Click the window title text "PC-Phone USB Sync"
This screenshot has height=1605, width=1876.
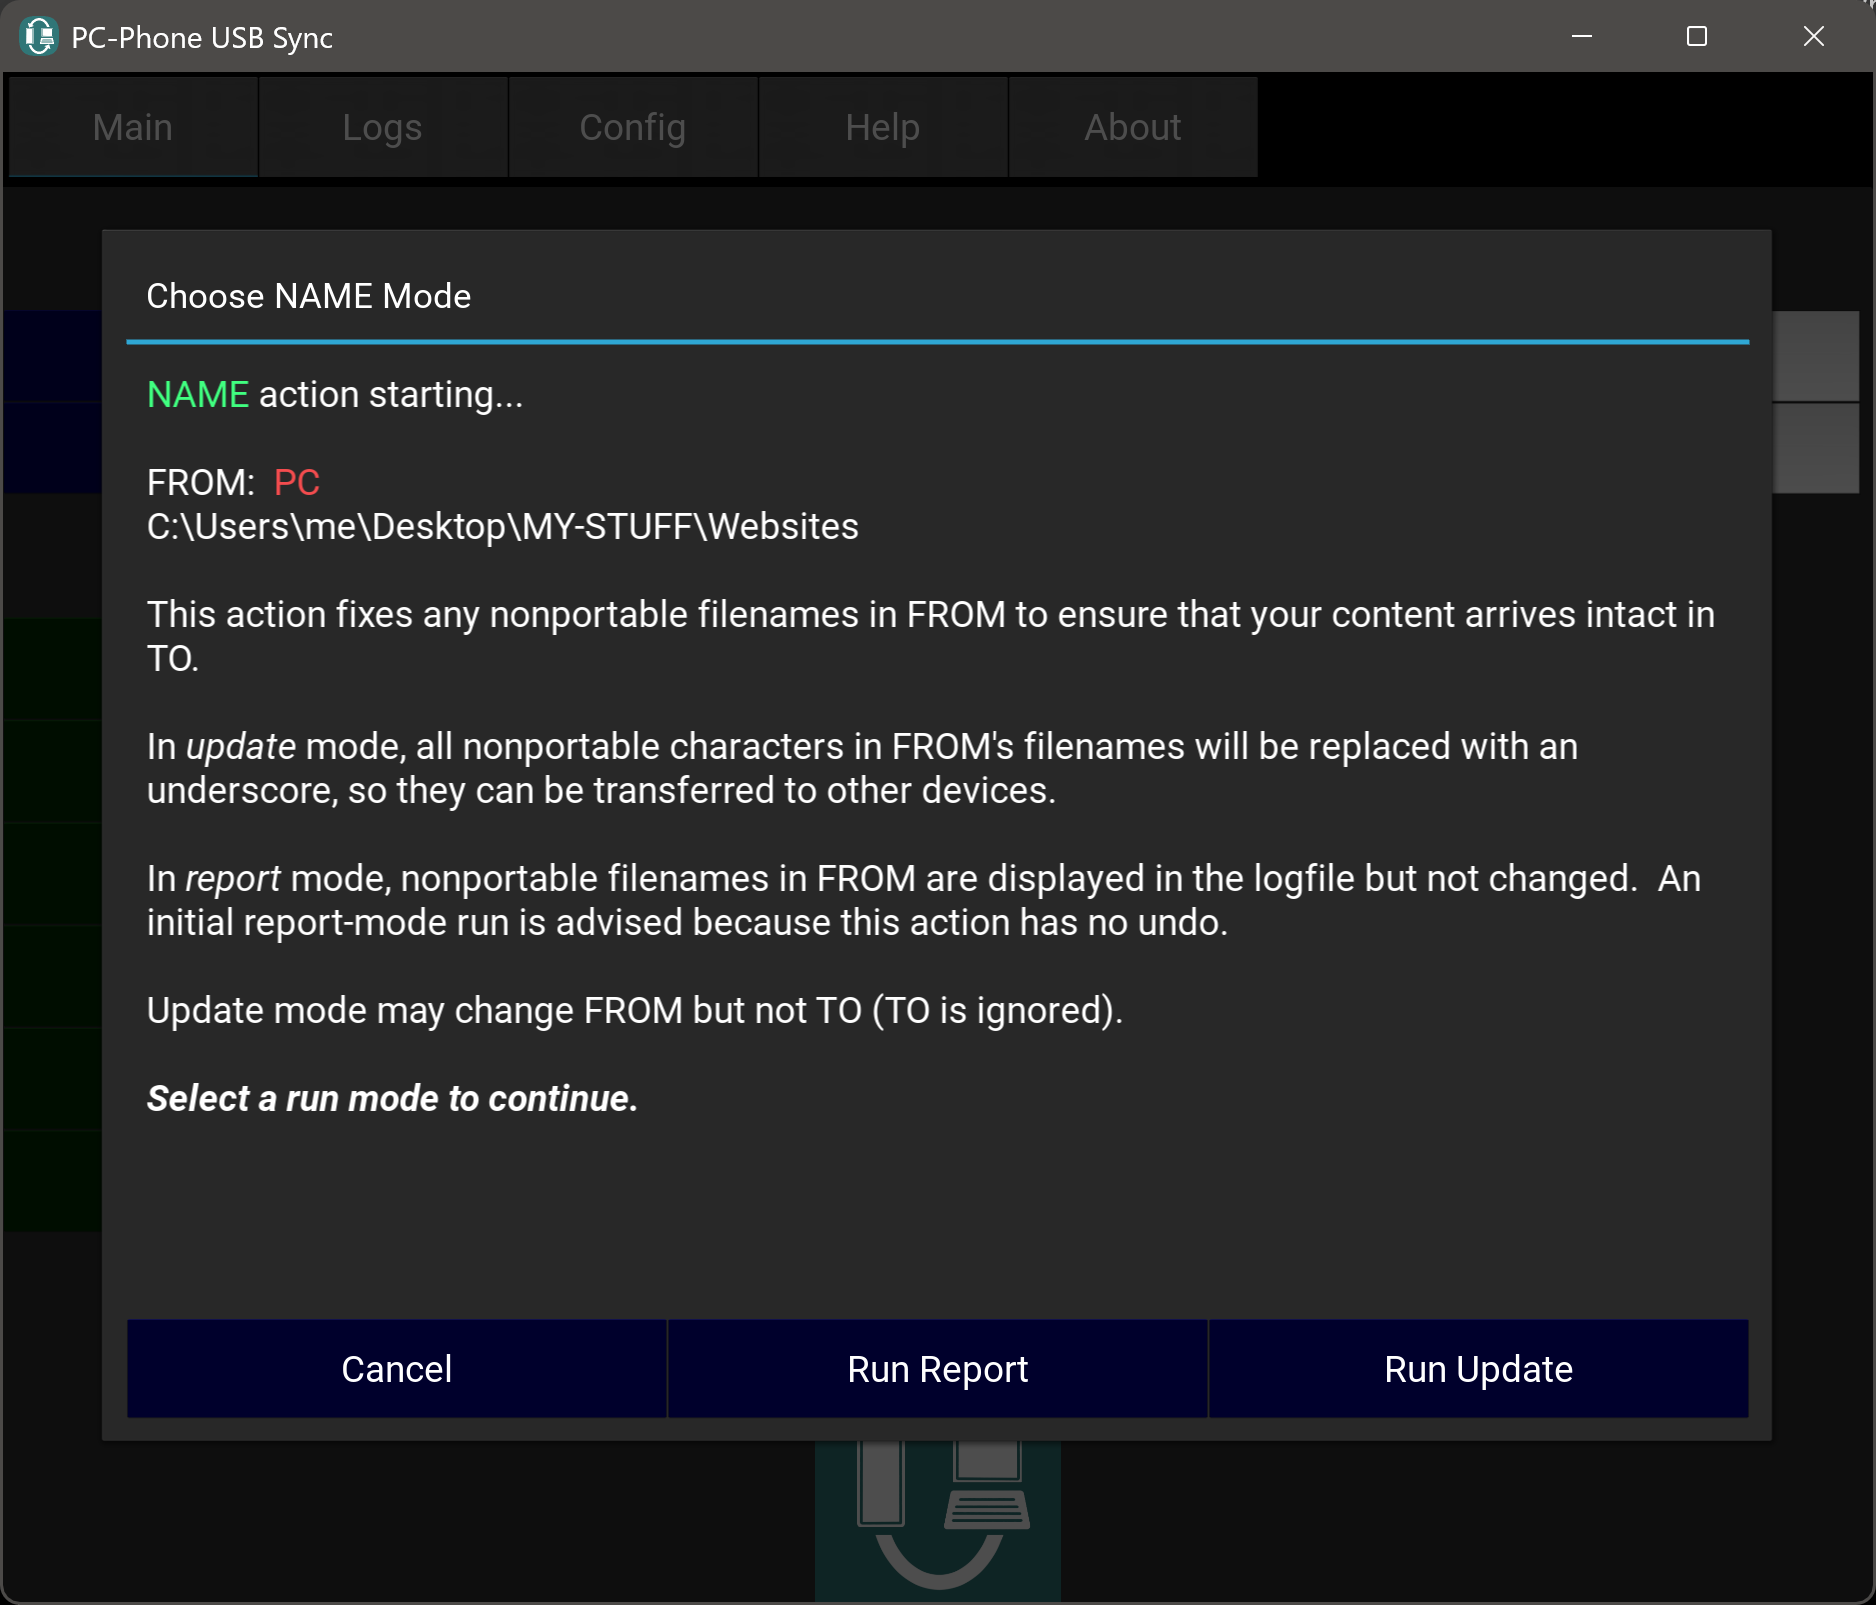pyautogui.click(x=202, y=38)
